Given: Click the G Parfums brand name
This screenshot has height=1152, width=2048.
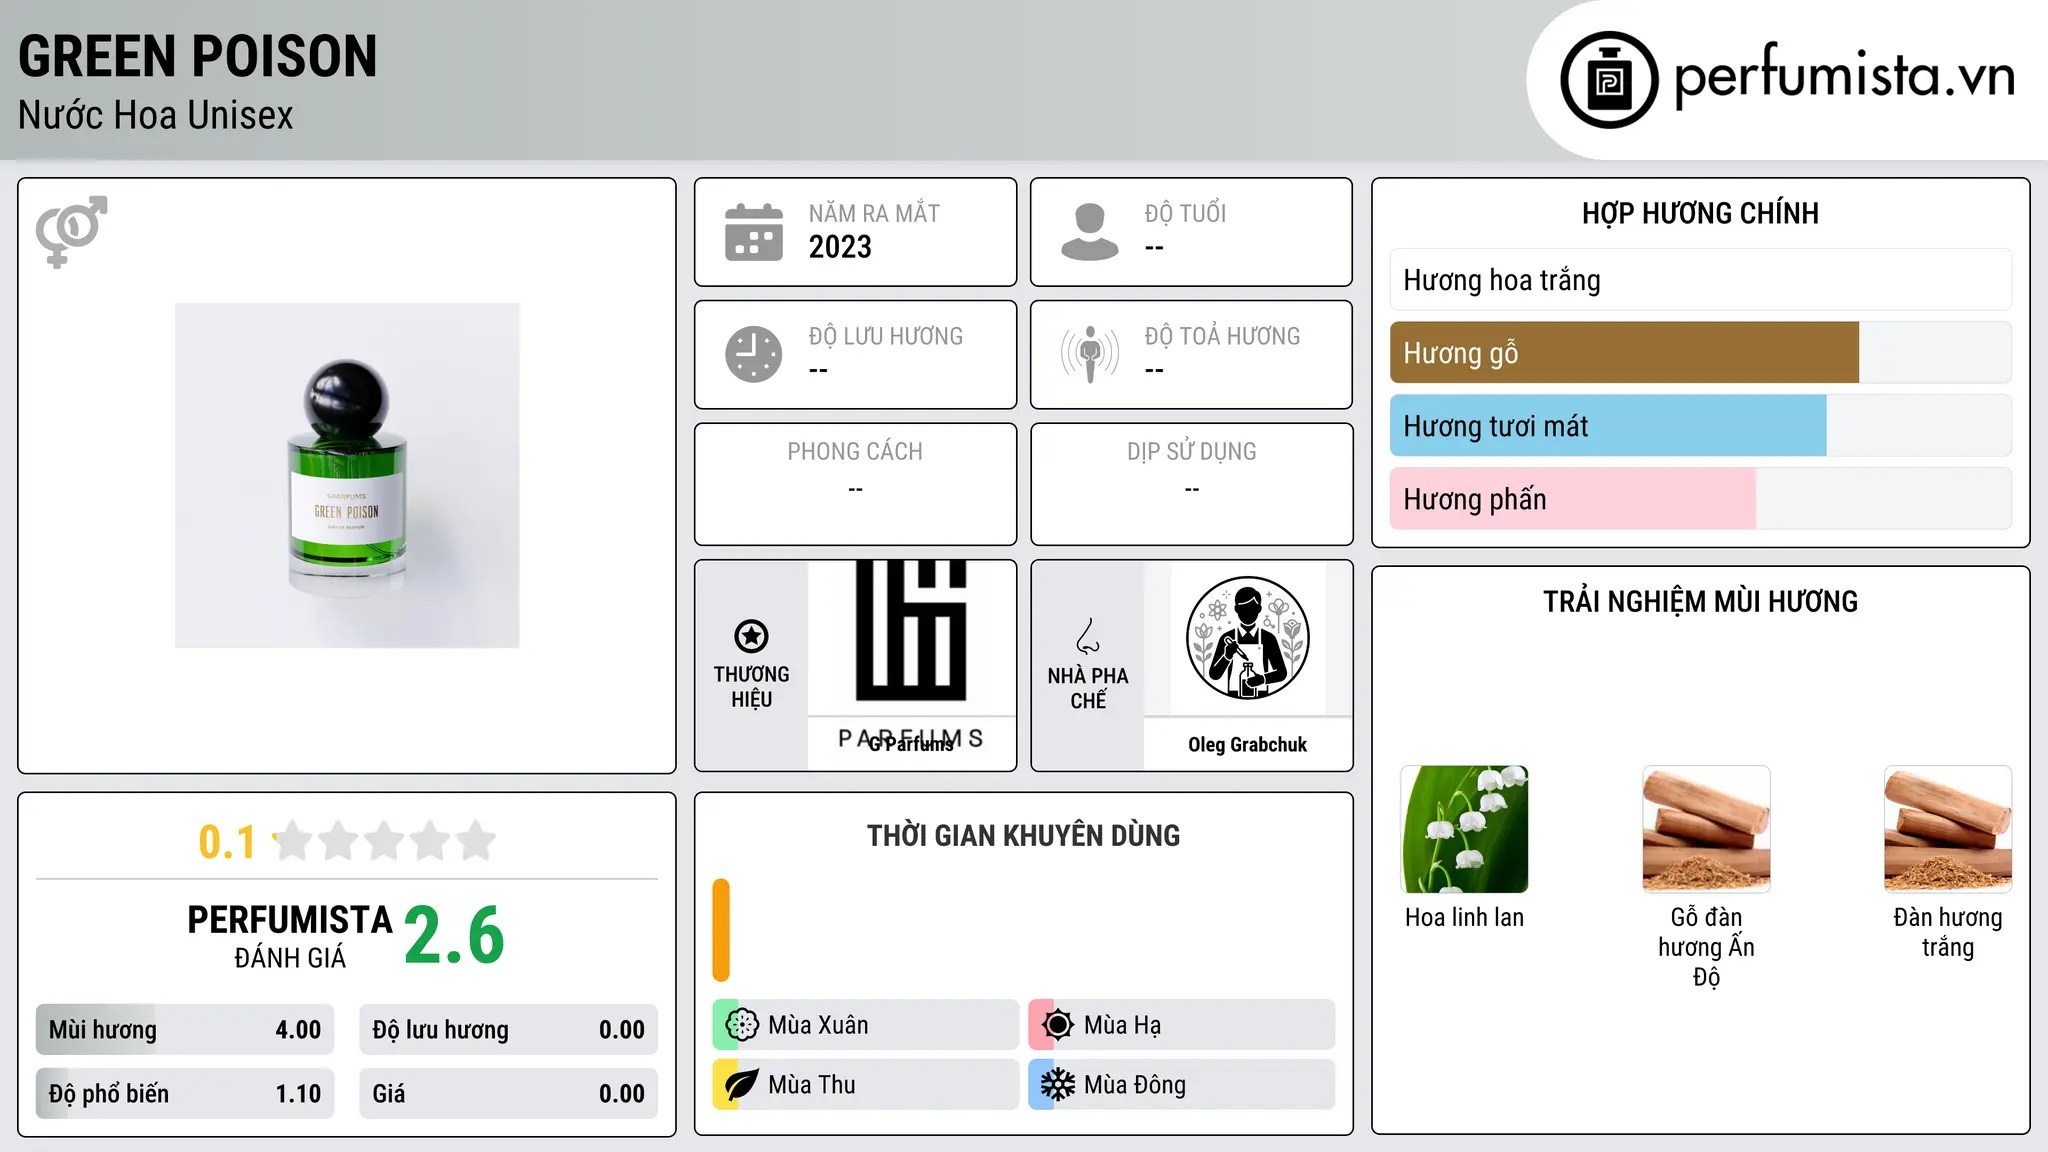Looking at the screenshot, I should pyautogui.click(x=911, y=744).
